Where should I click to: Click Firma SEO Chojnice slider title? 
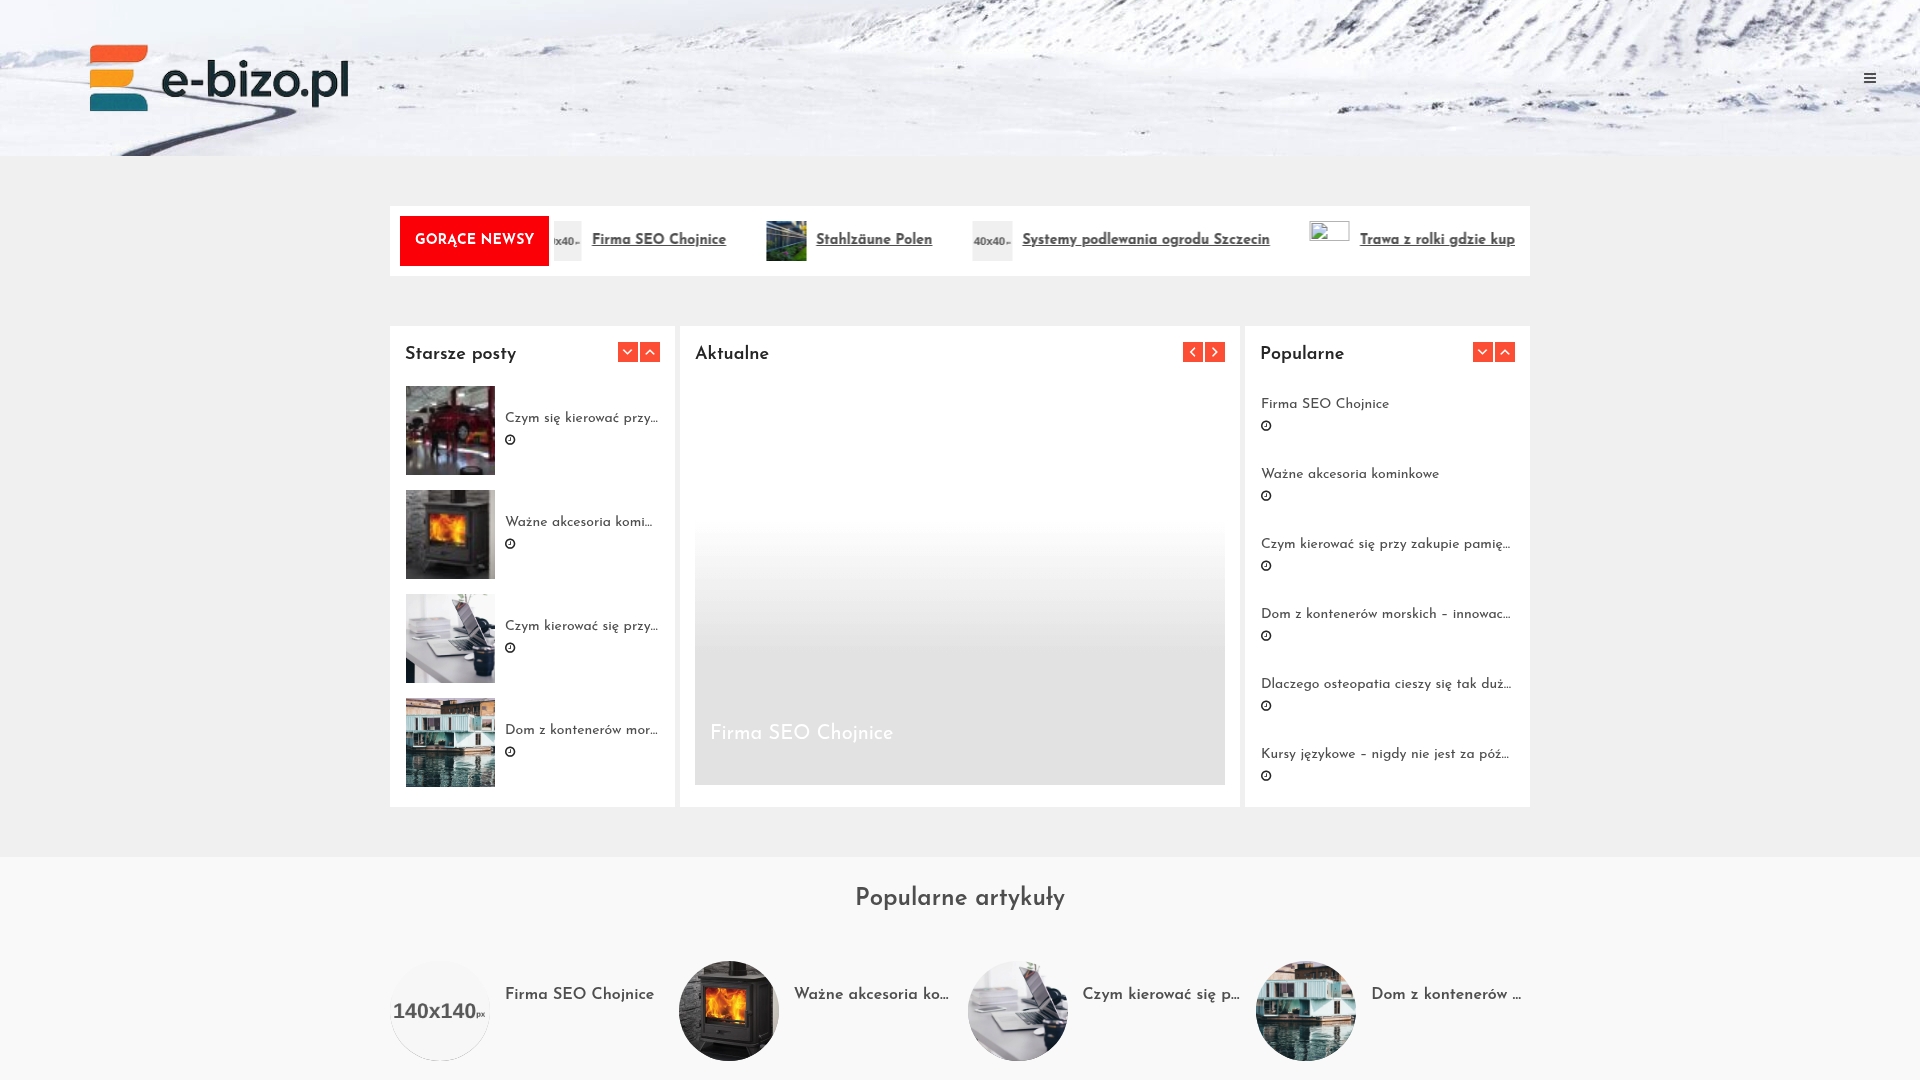801,733
